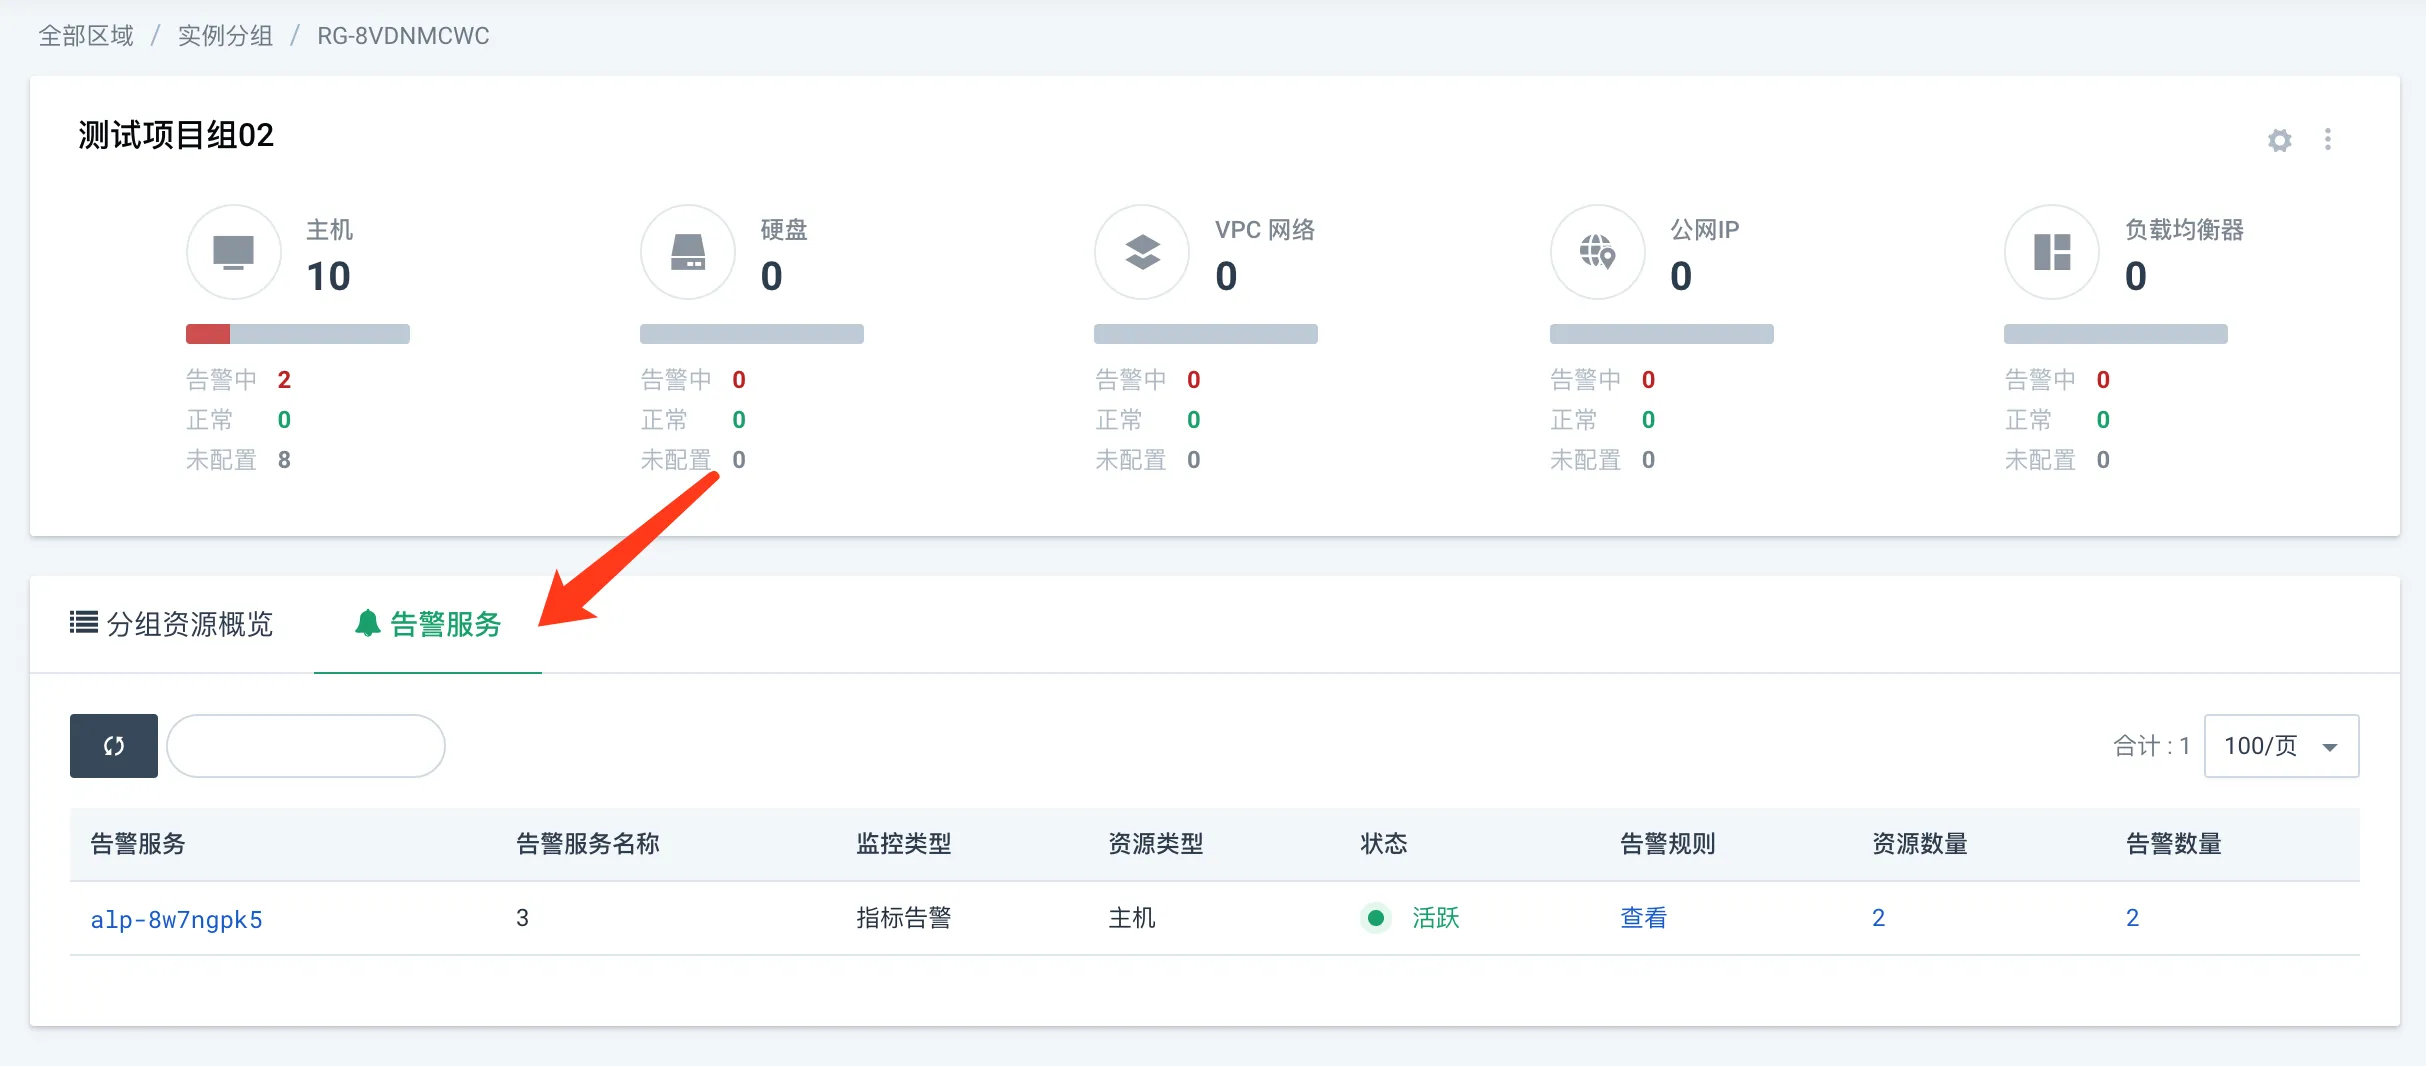Click the VPC 网络 layers icon
Viewport: 2426px width, 1066px height.
click(x=1142, y=252)
